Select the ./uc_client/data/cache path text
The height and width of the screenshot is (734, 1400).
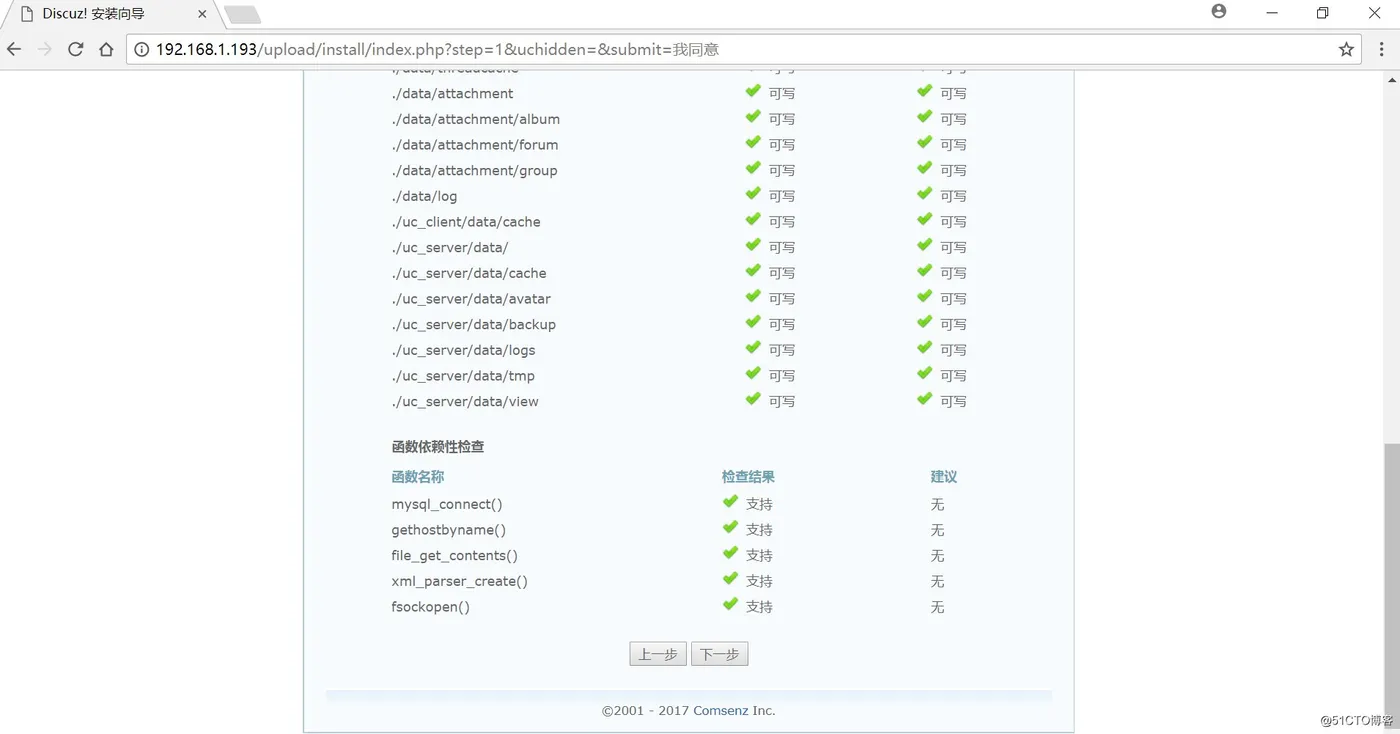tap(465, 222)
